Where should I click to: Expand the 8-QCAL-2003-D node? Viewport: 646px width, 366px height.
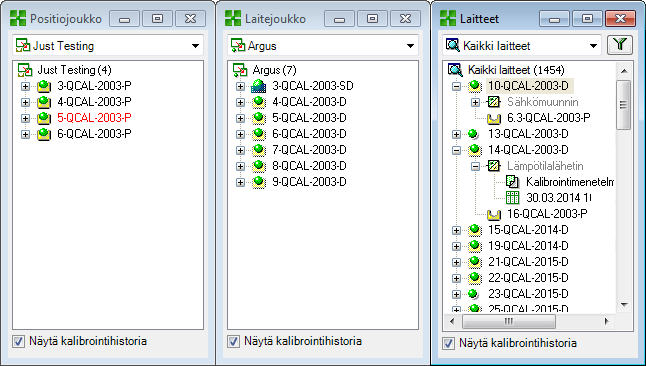pyautogui.click(x=241, y=166)
